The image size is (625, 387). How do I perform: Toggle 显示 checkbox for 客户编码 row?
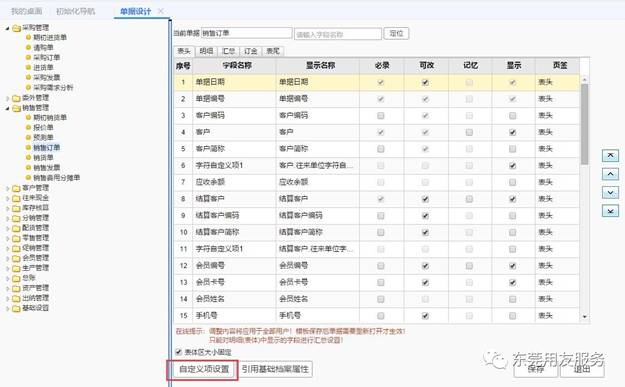[x=513, y=116]
